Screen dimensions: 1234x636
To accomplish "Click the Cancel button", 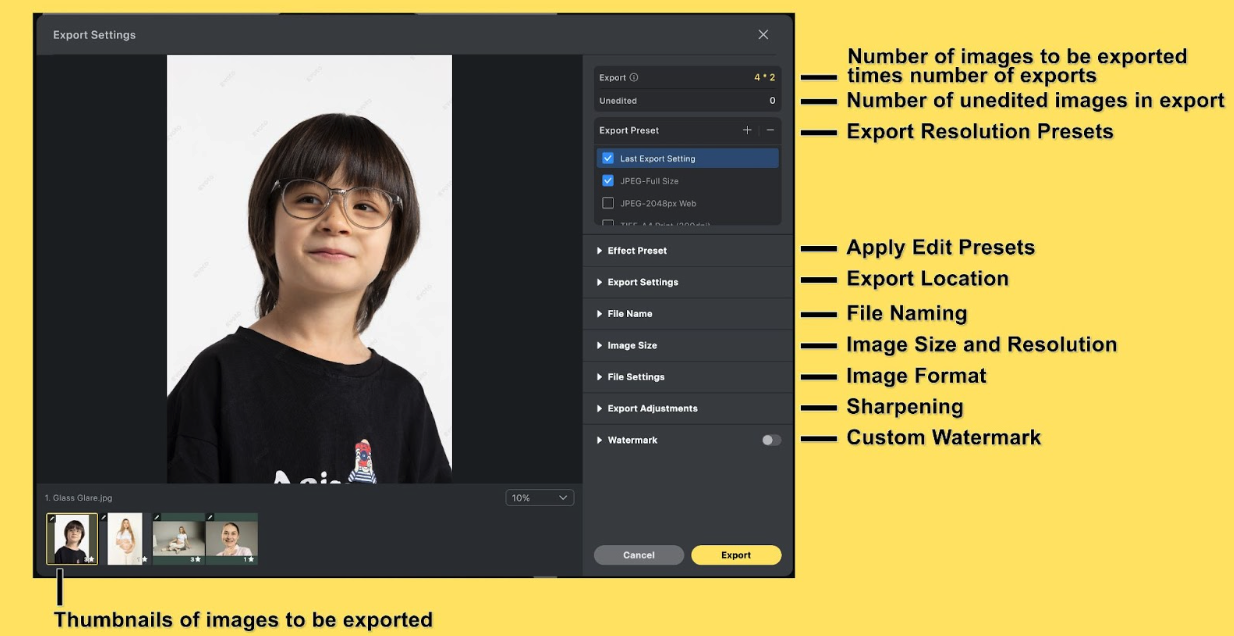I will coord(639,555).
